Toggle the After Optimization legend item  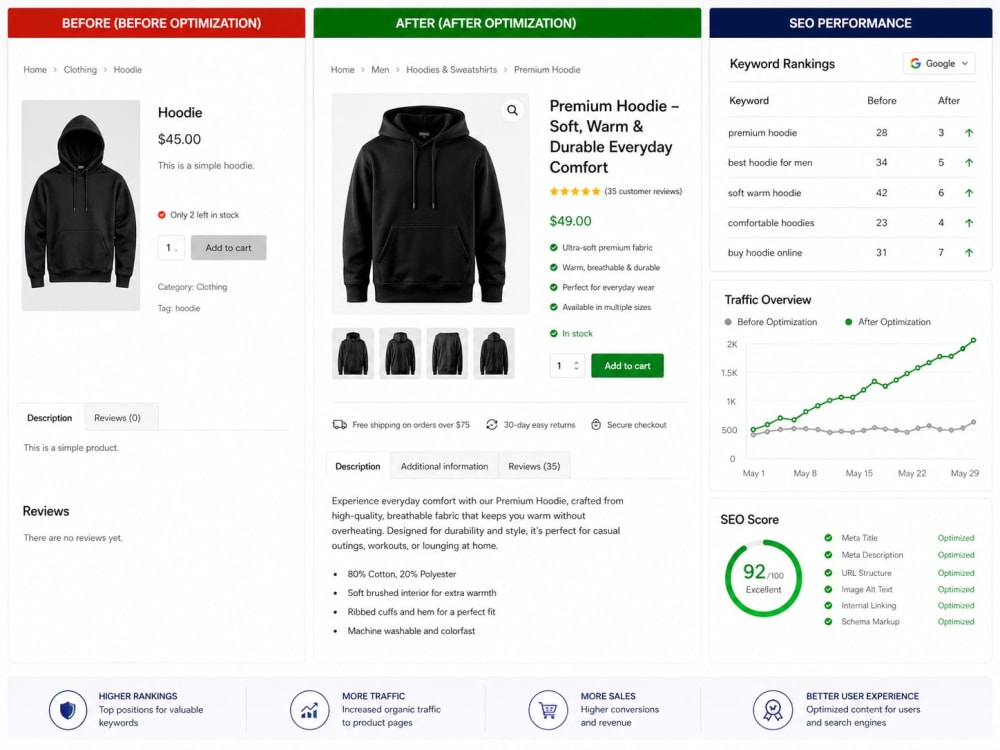coord(887,322)
